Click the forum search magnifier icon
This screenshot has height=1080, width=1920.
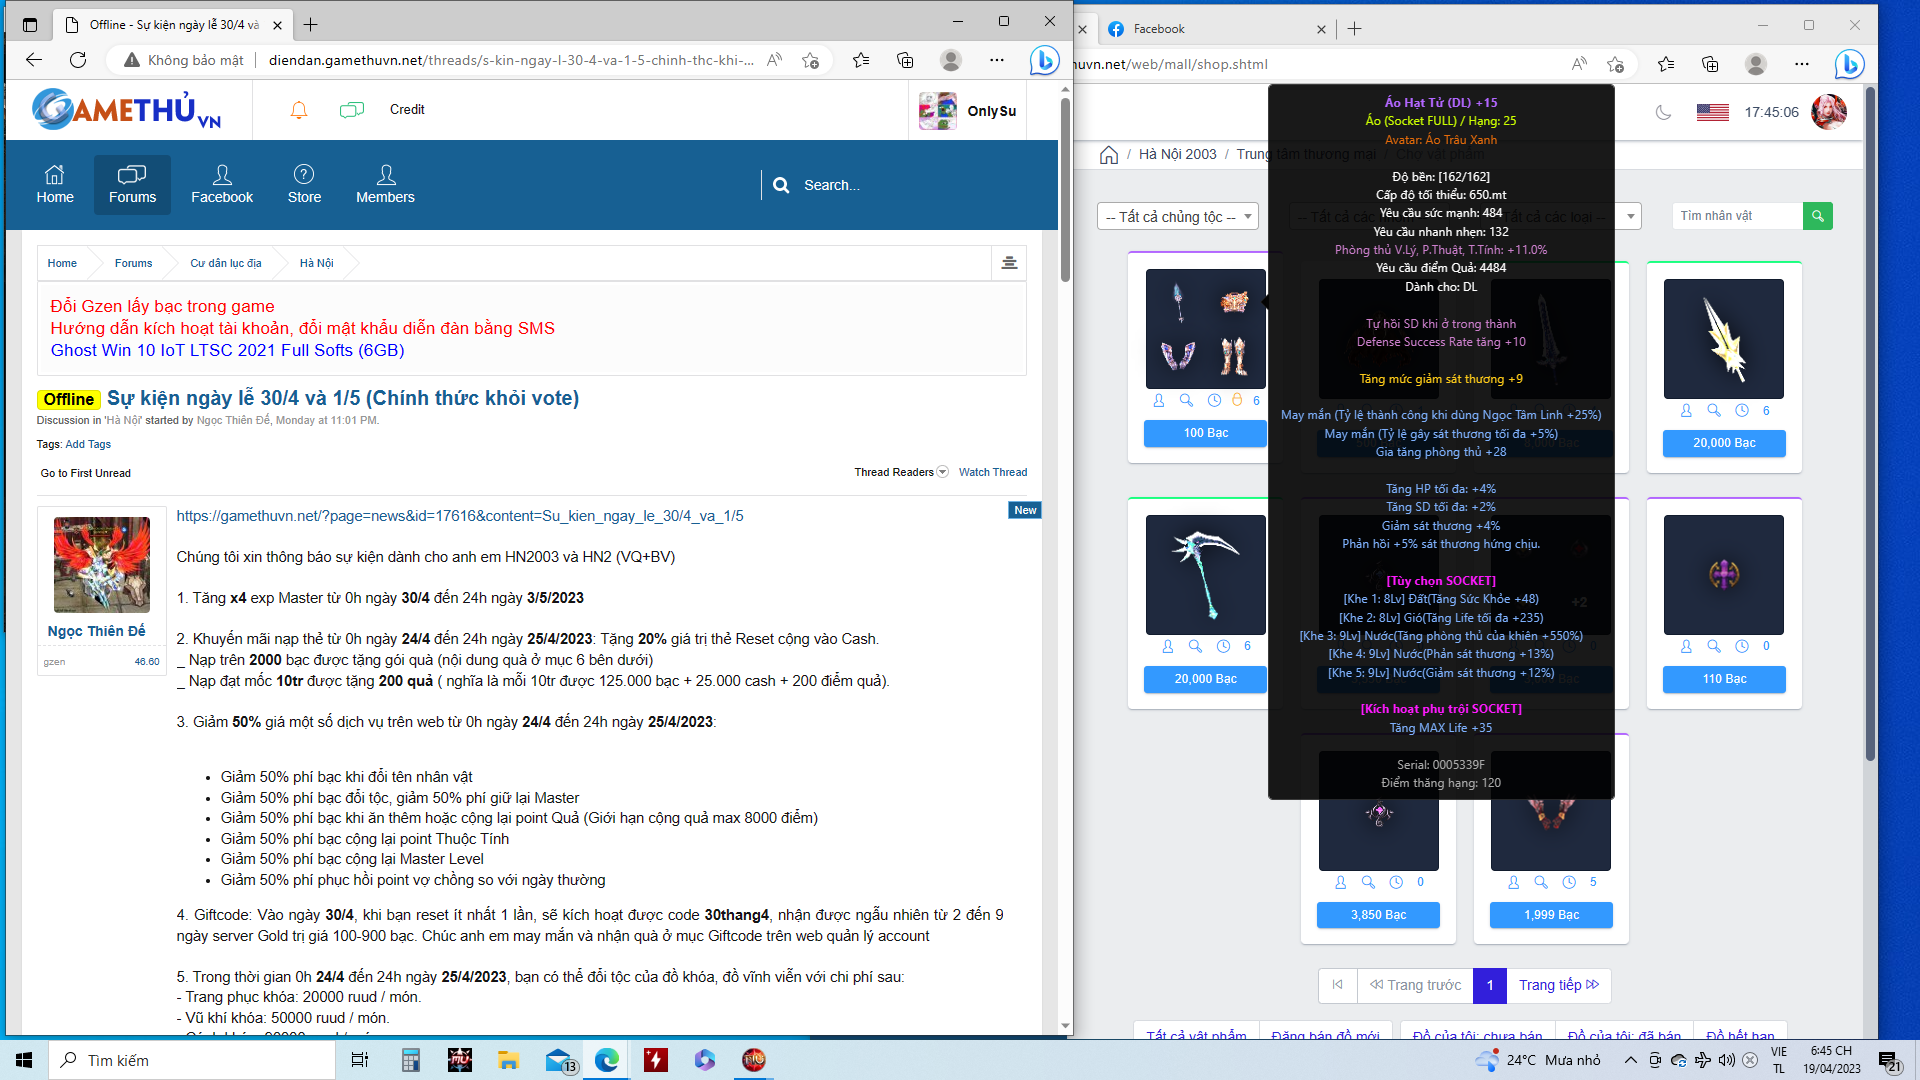781,185
